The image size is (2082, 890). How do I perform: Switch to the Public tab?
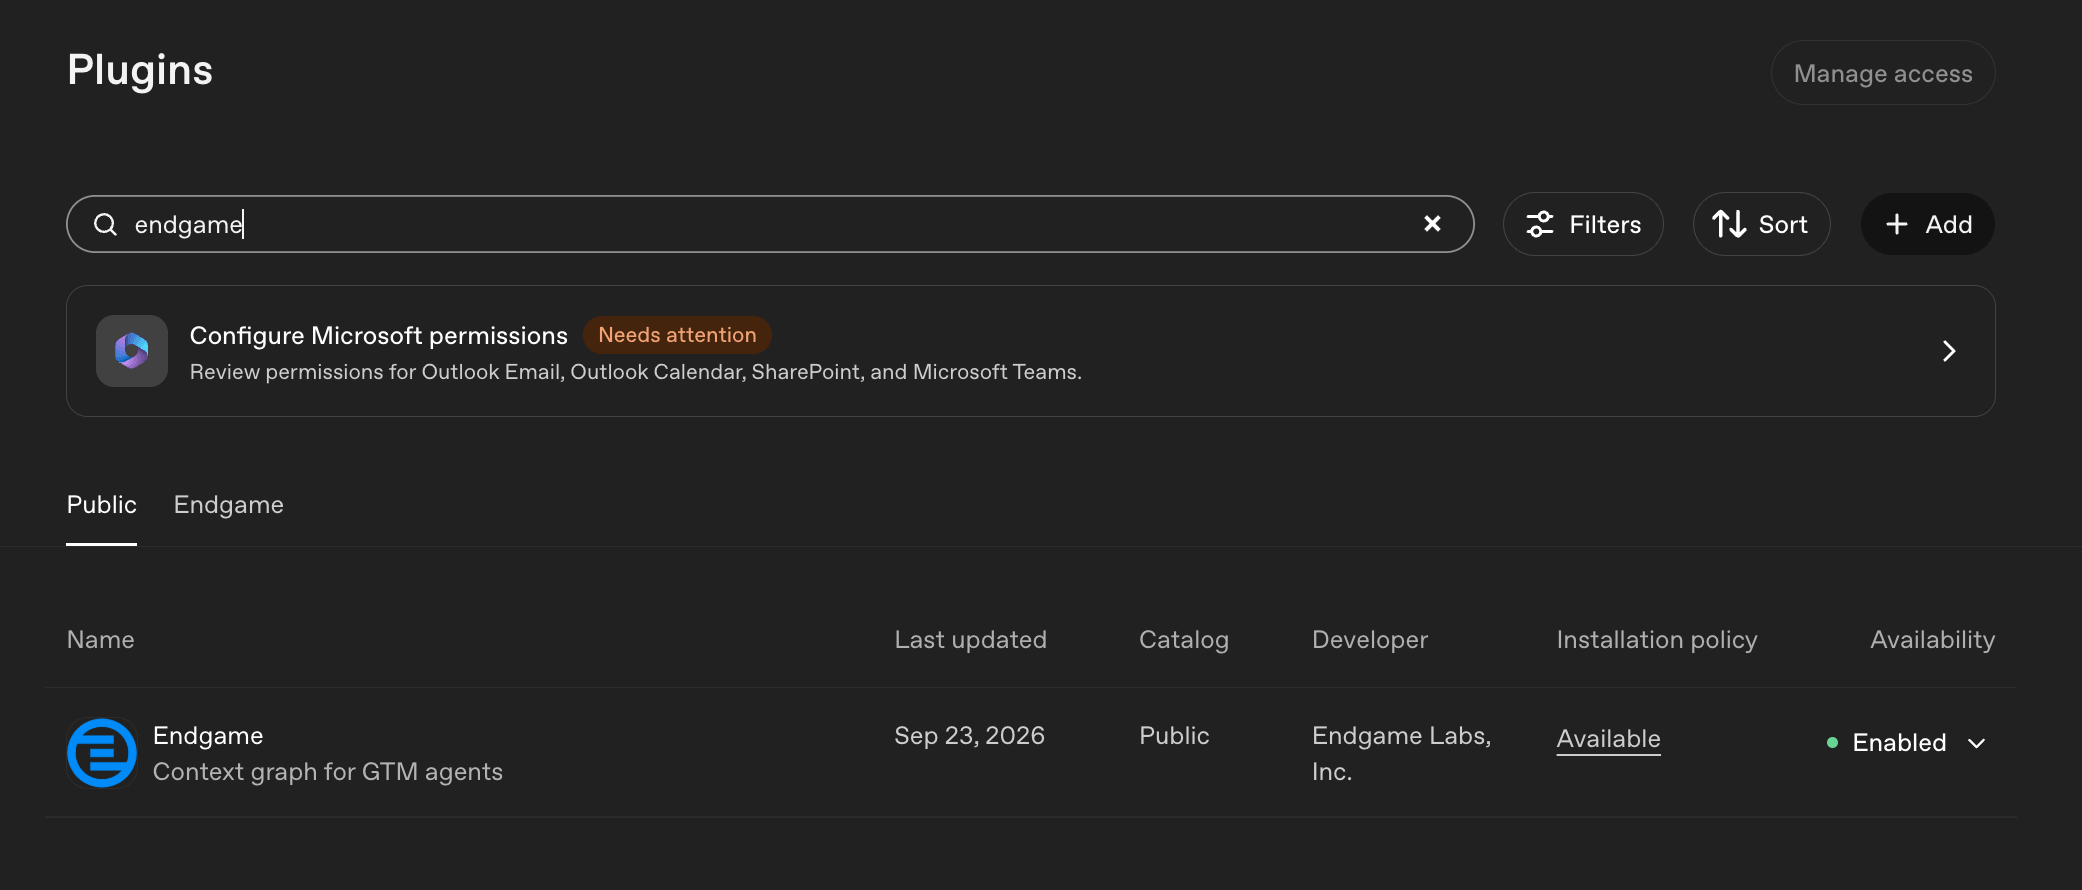[x=102, y=505]
